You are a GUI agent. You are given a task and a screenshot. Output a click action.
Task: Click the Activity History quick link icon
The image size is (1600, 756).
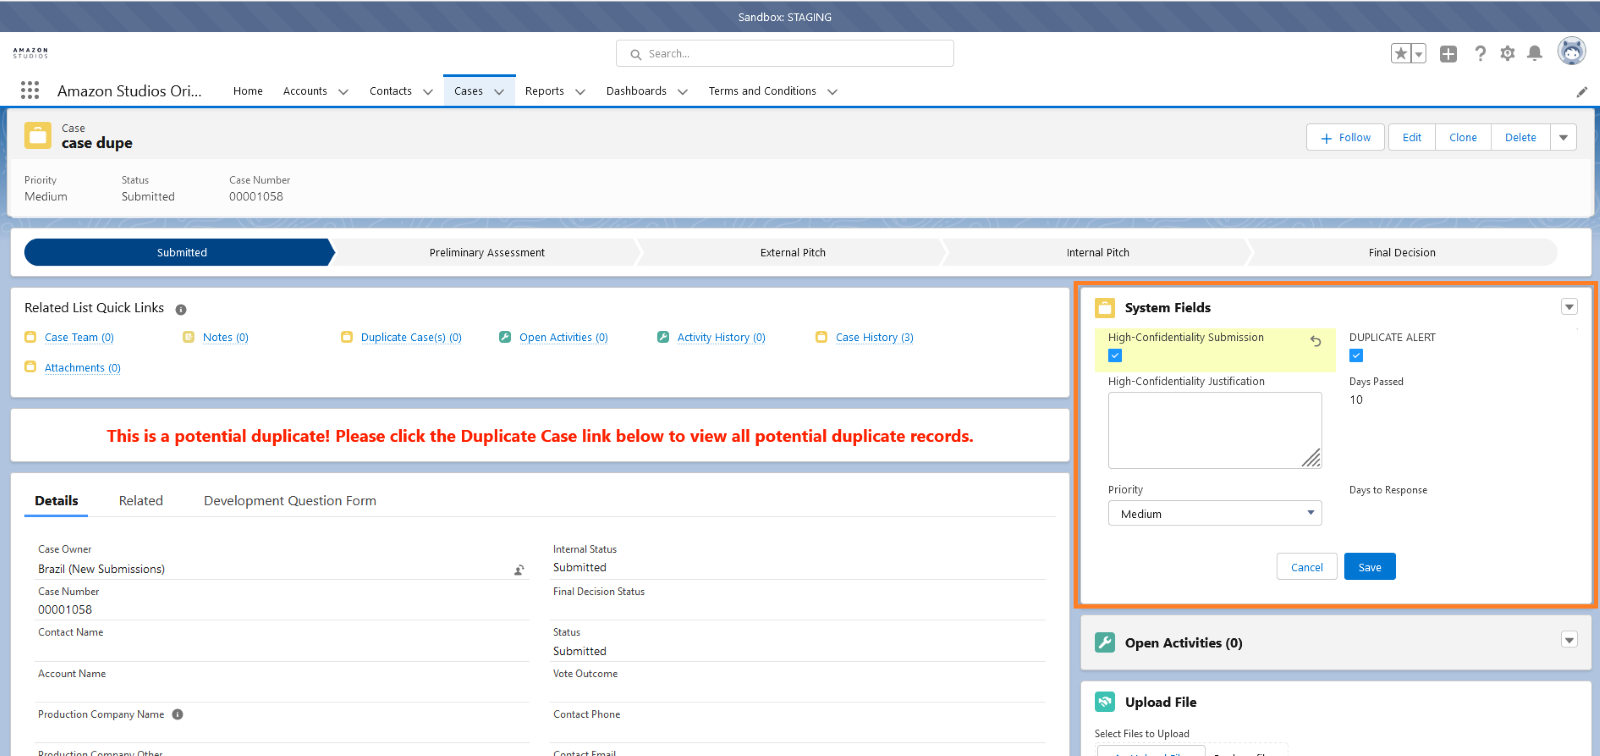pyautogui.click(x=663, y=337)
